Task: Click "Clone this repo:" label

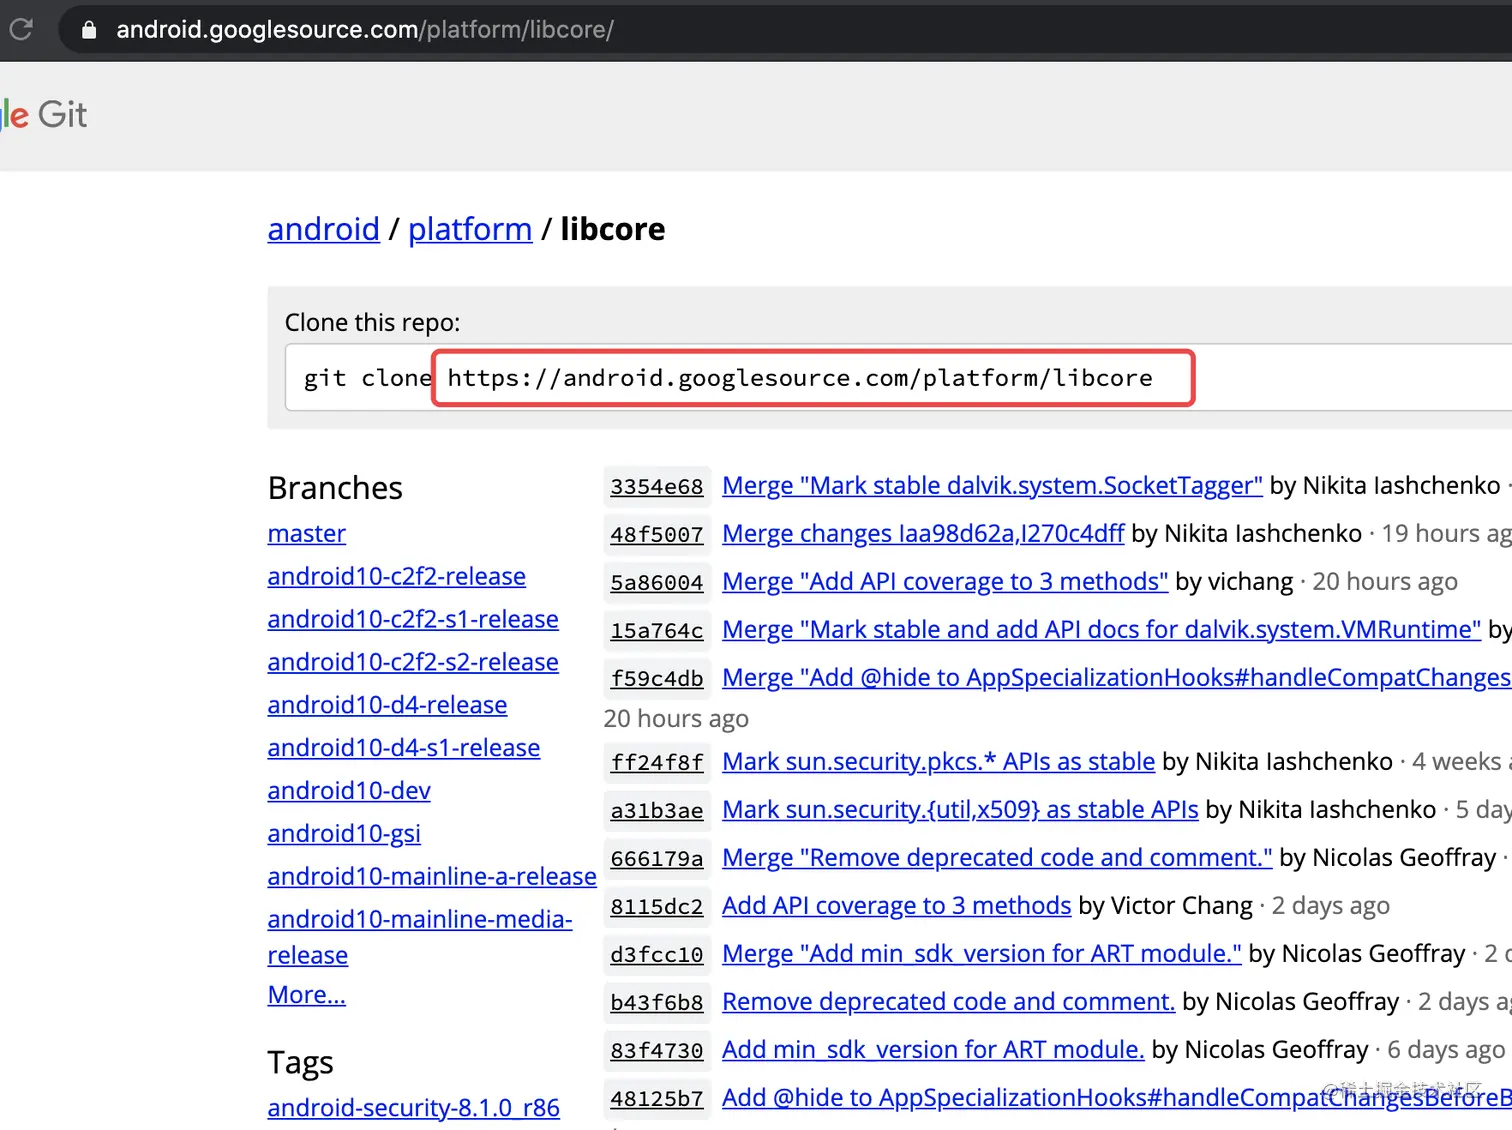Action: pos(372,323)
